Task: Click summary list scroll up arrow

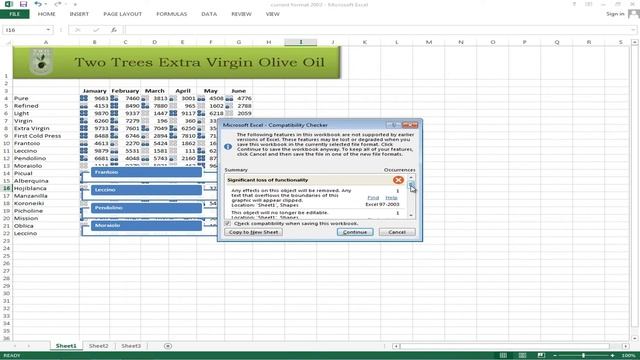Action: [x=411, y=178]
